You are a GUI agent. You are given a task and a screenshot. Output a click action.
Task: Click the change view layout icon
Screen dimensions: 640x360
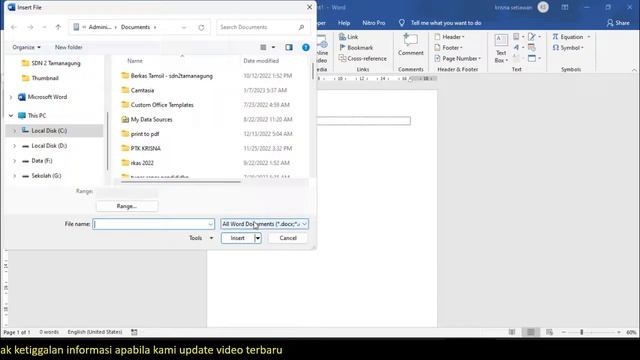click(263, 47)
